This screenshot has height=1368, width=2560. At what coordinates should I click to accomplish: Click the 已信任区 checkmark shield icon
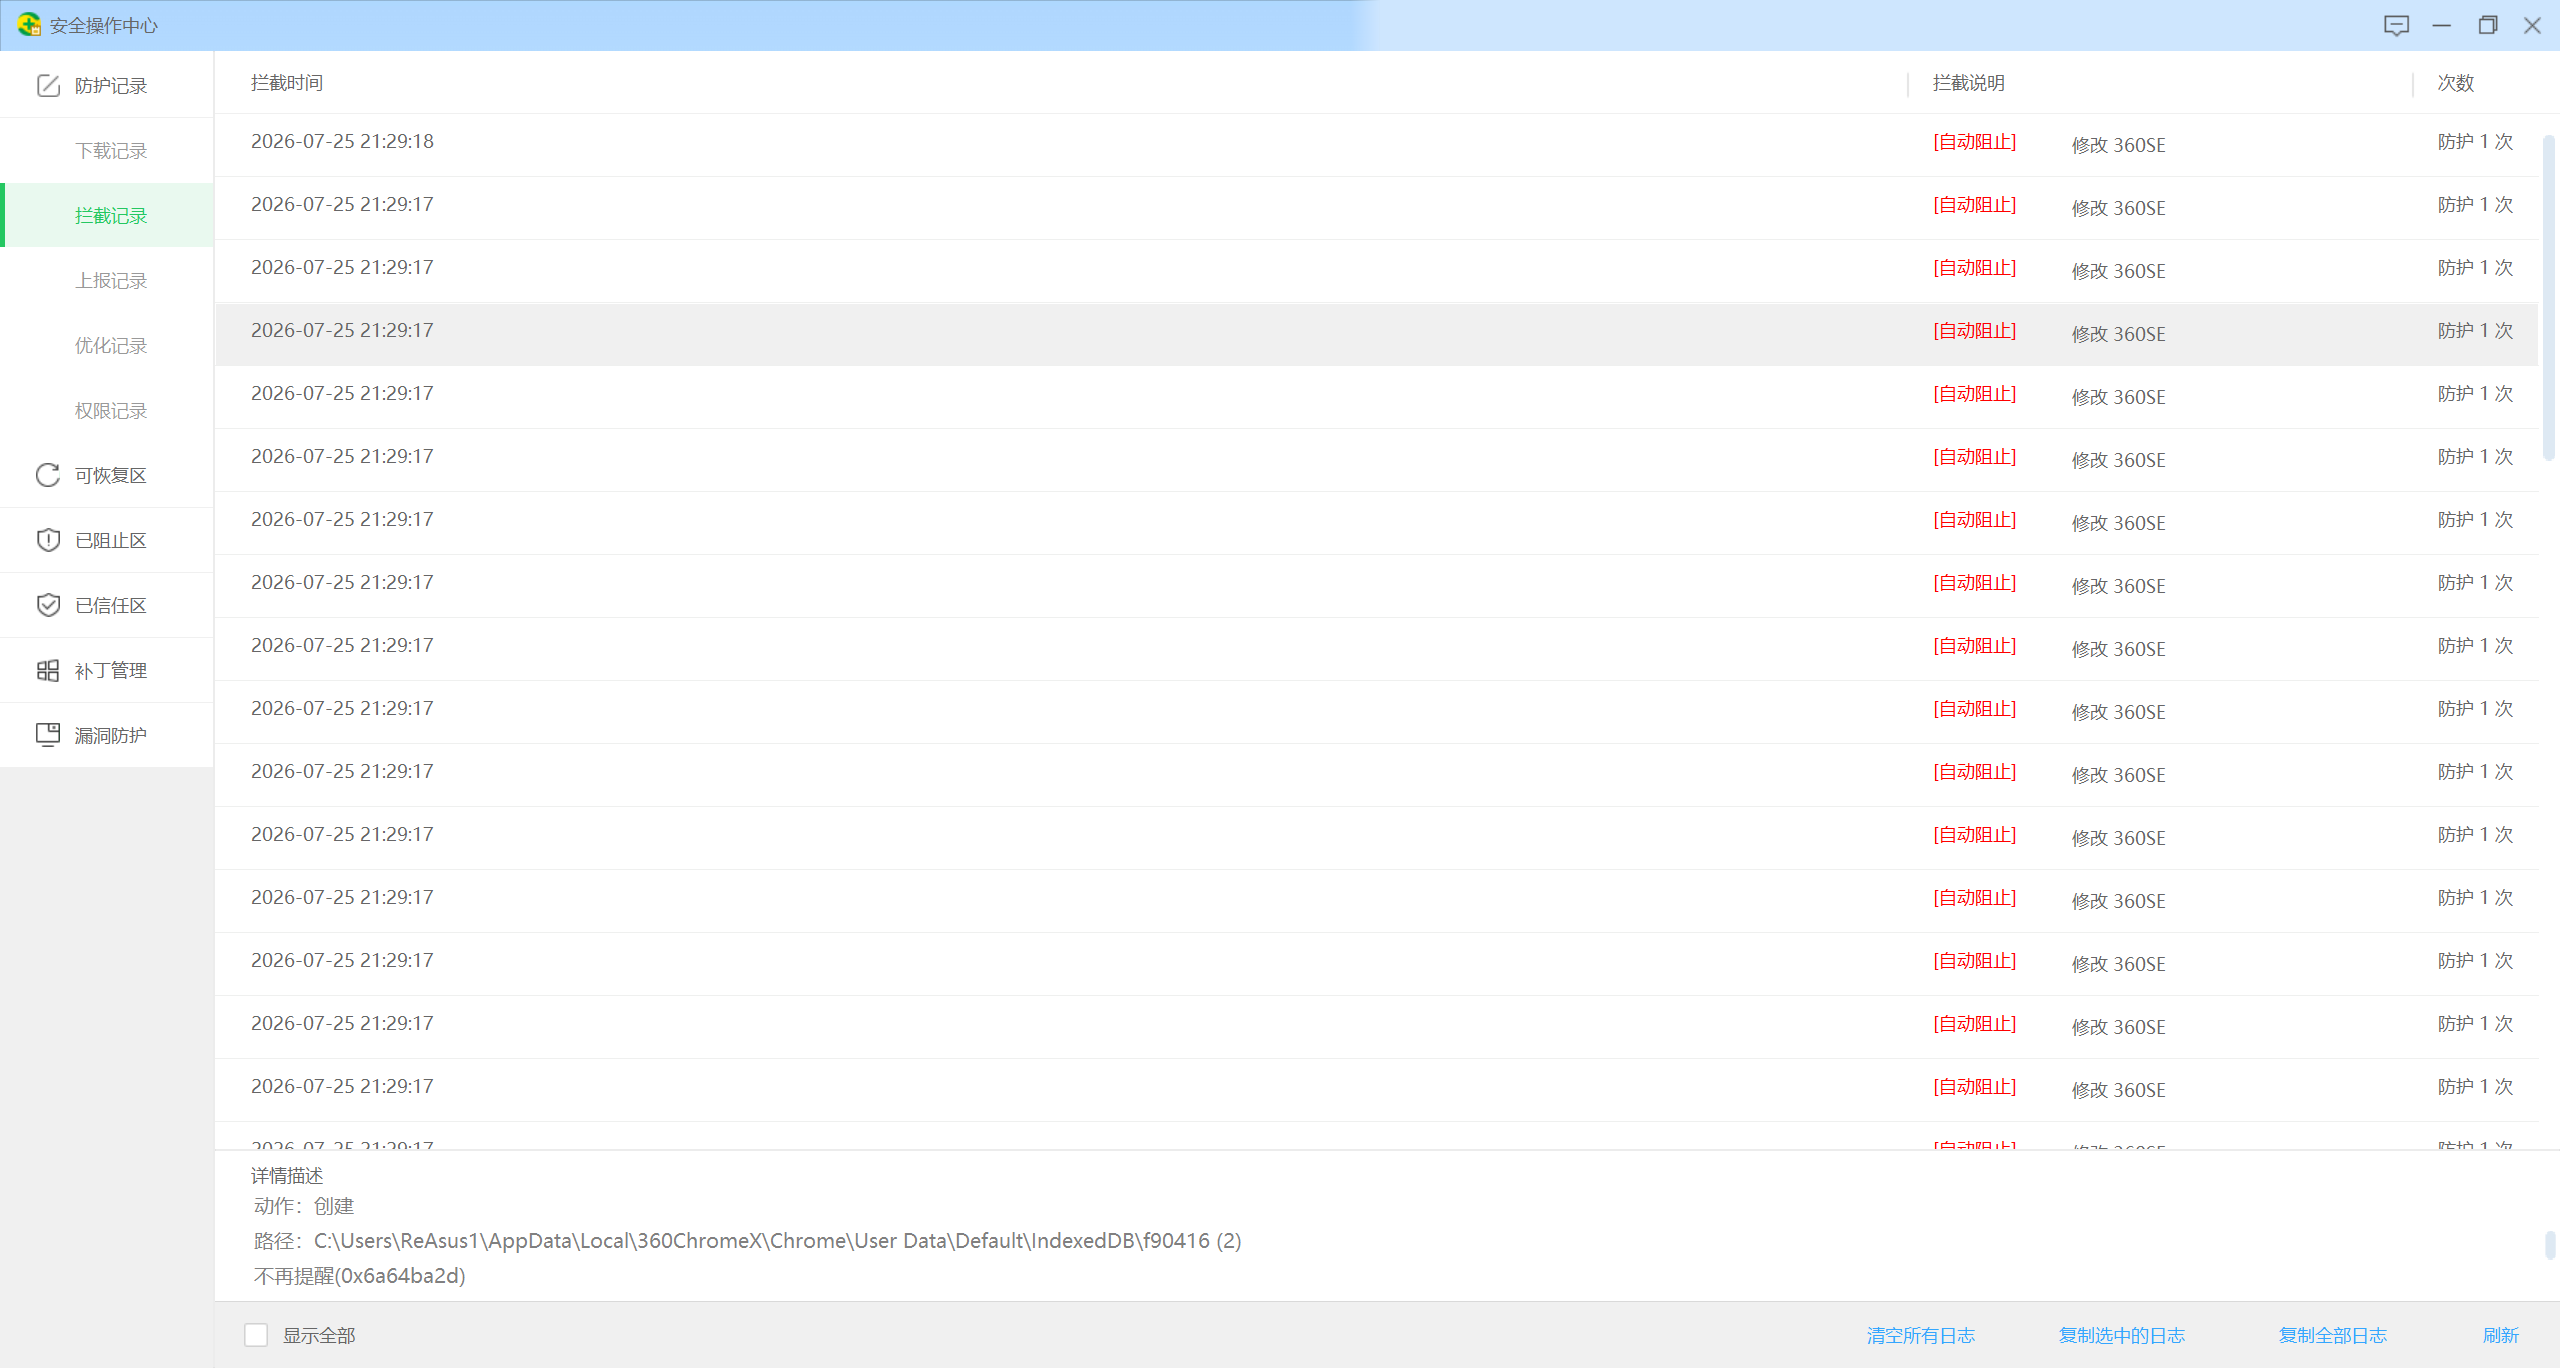point(48,605)
